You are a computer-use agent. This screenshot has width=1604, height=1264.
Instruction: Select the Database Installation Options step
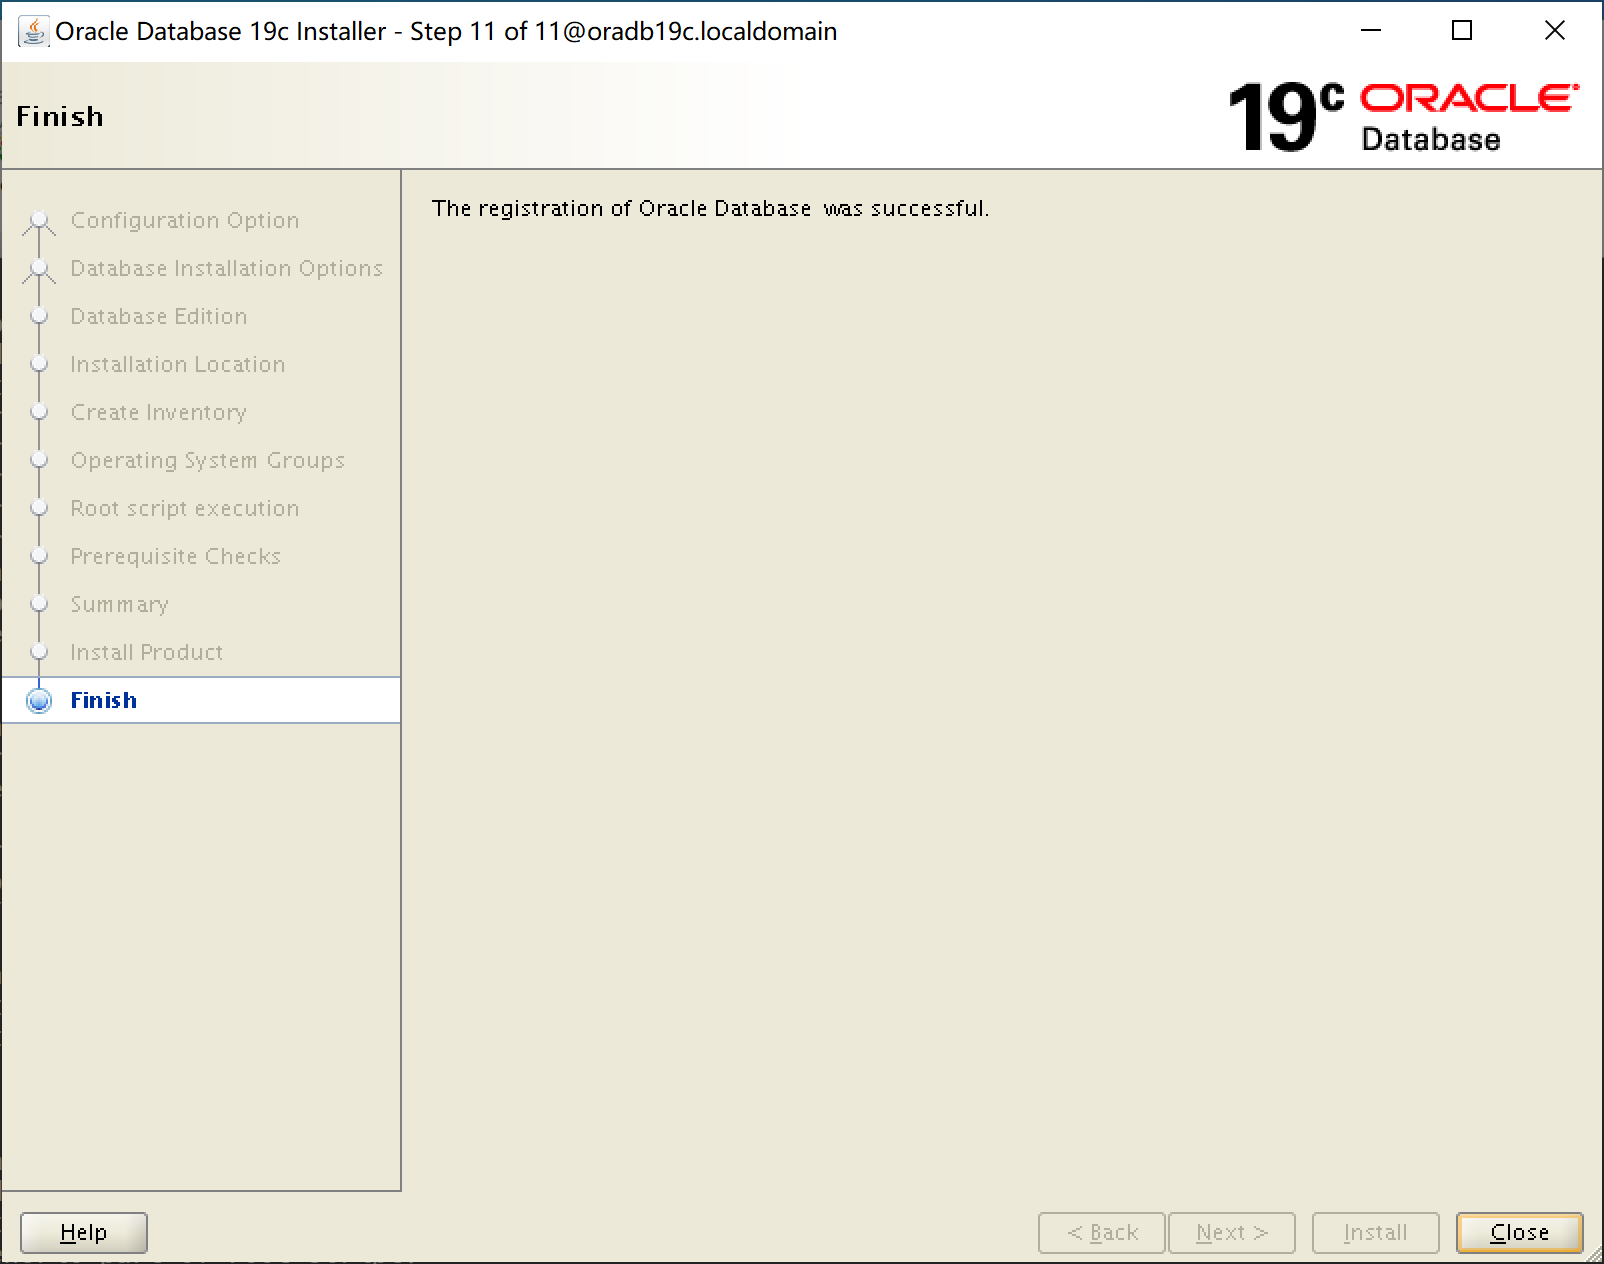click(x=227, y=268)
